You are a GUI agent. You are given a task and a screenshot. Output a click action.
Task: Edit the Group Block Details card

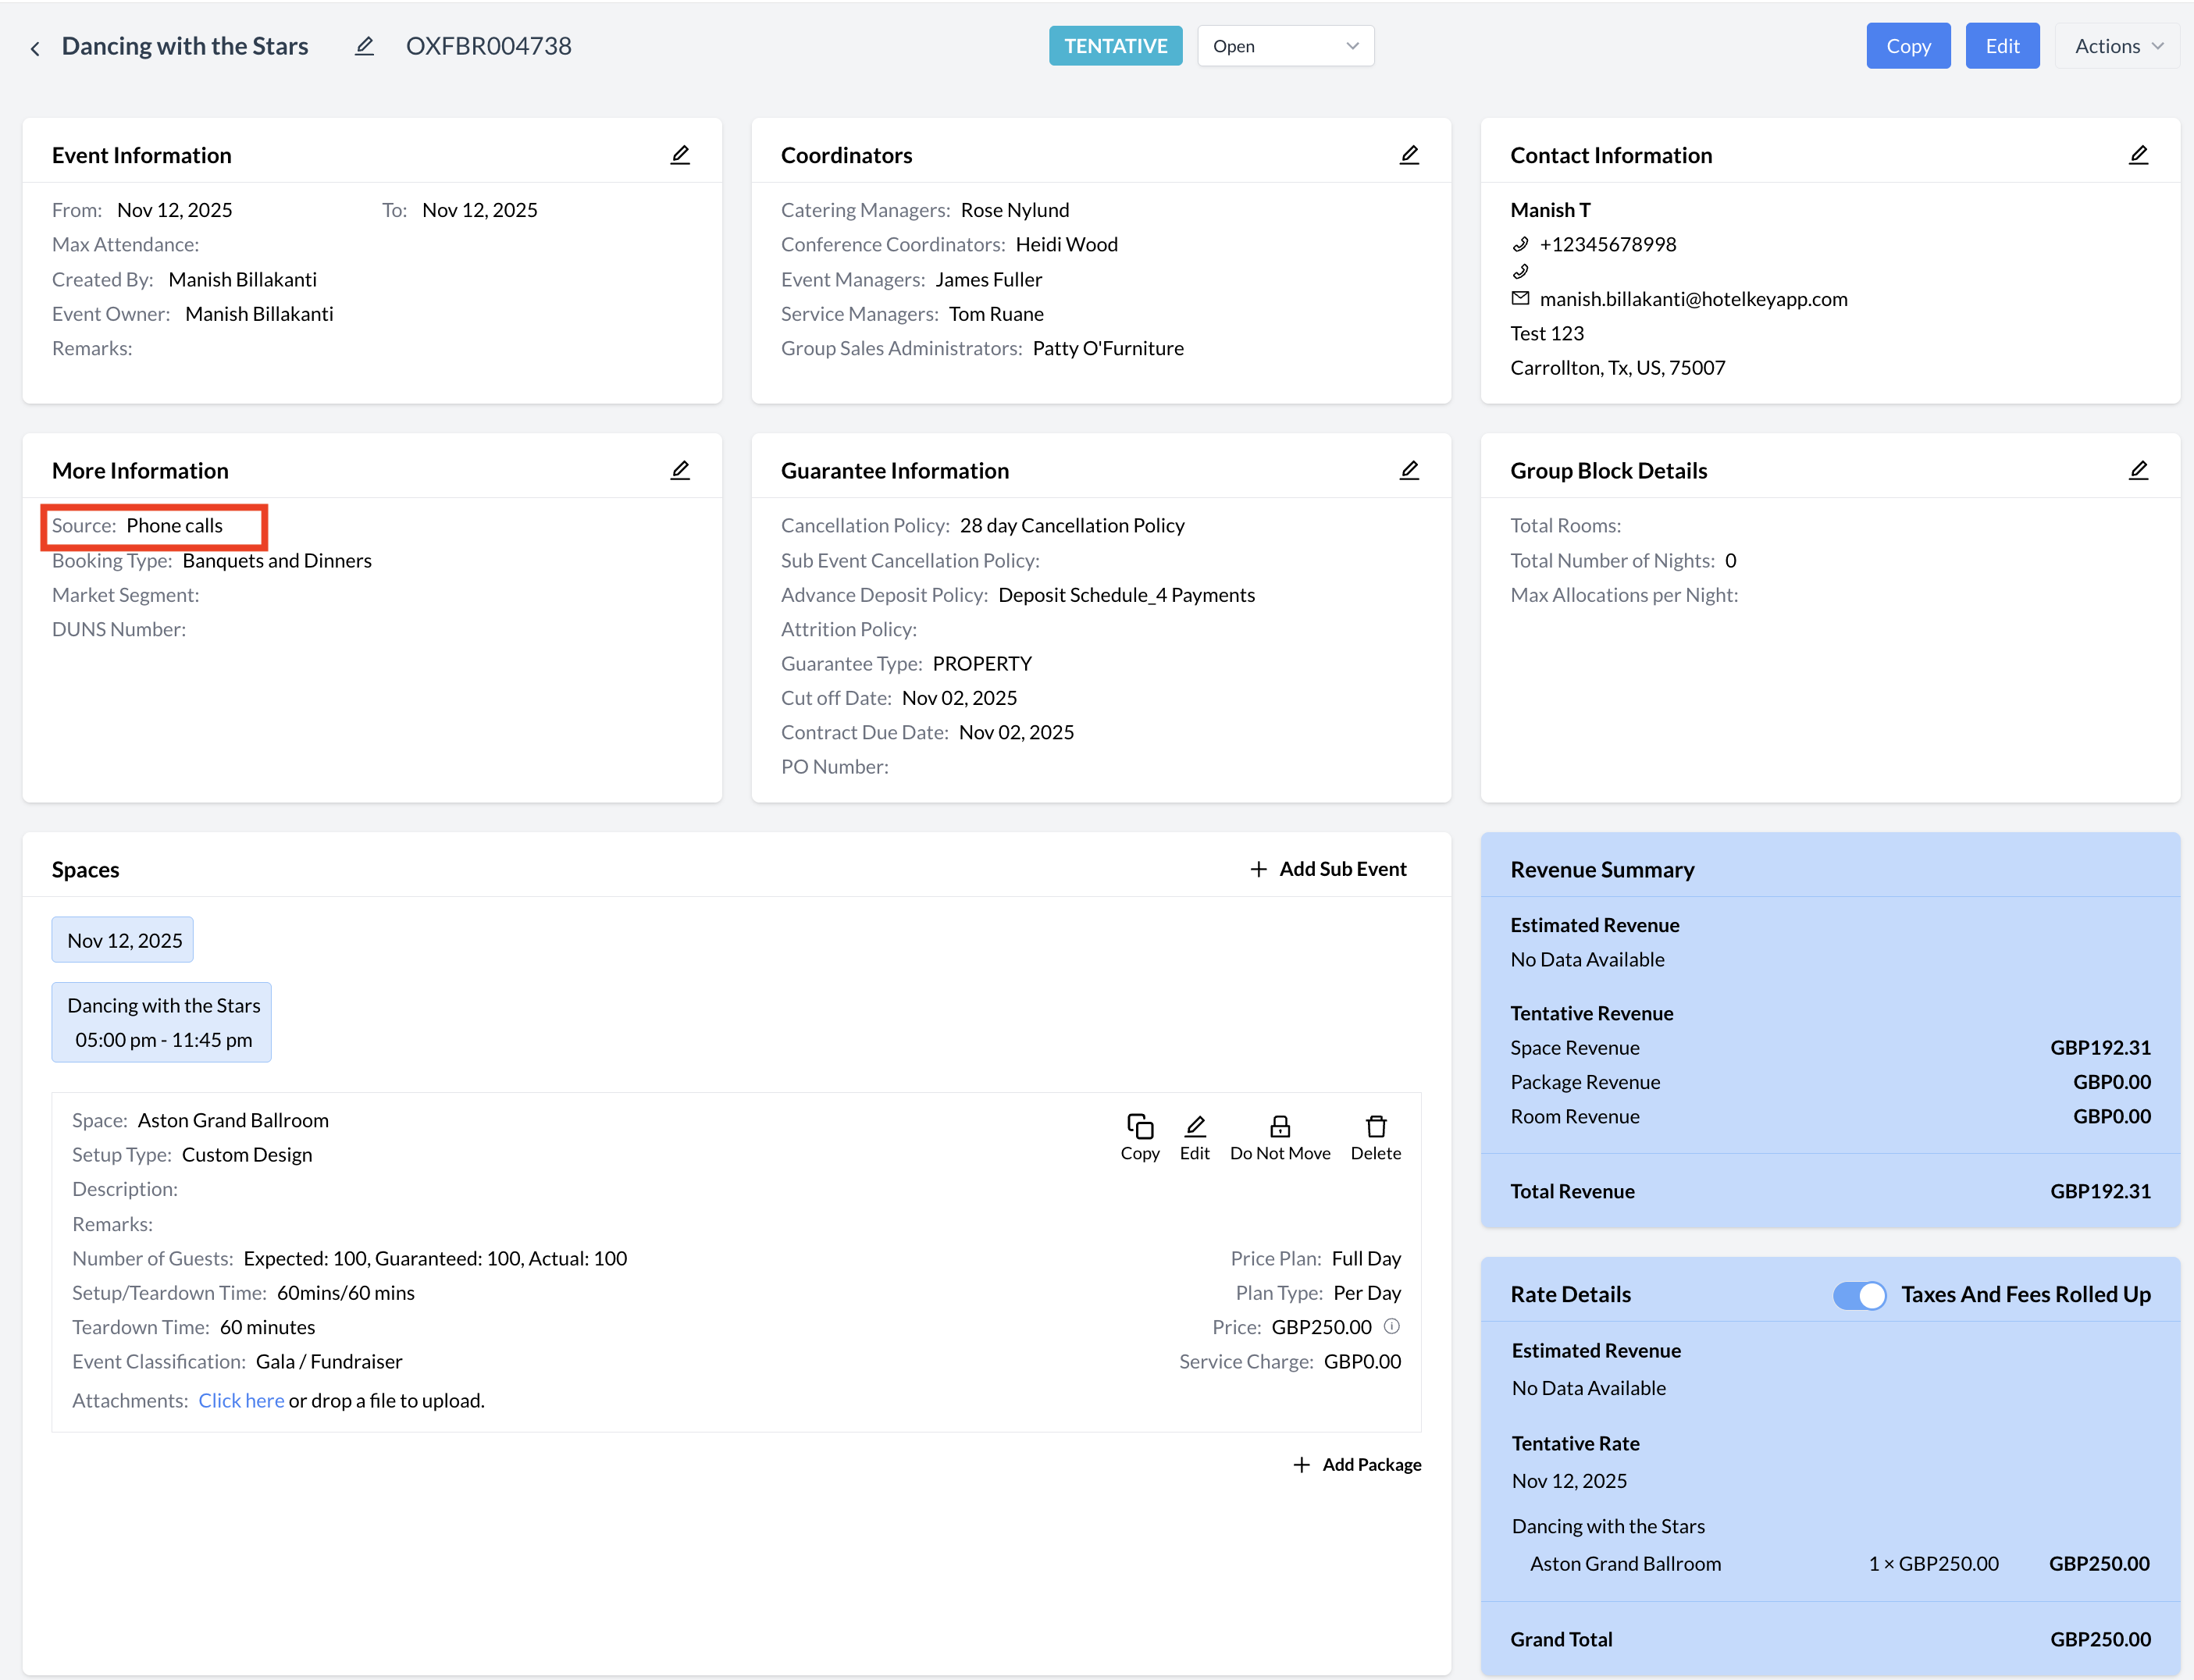click(2137, 470)
